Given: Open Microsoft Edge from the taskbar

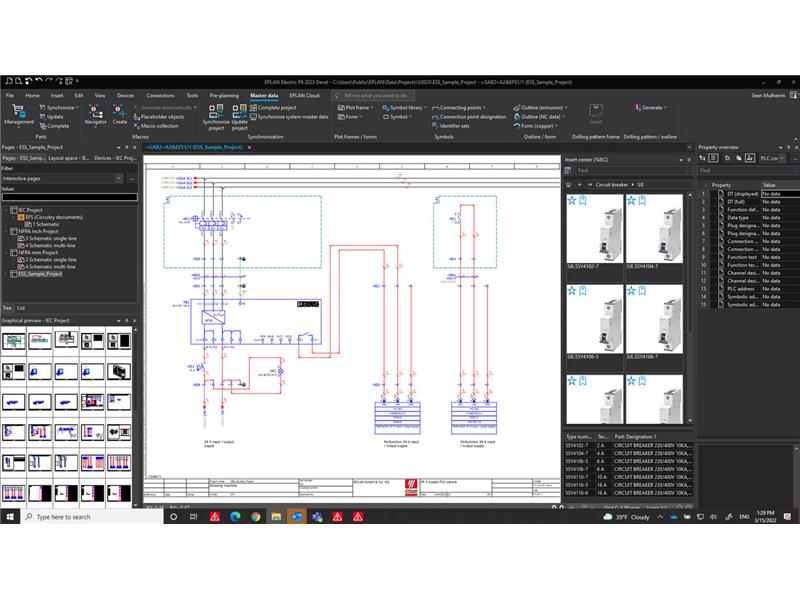Looking at the screenshot, I should click(235, 517).
